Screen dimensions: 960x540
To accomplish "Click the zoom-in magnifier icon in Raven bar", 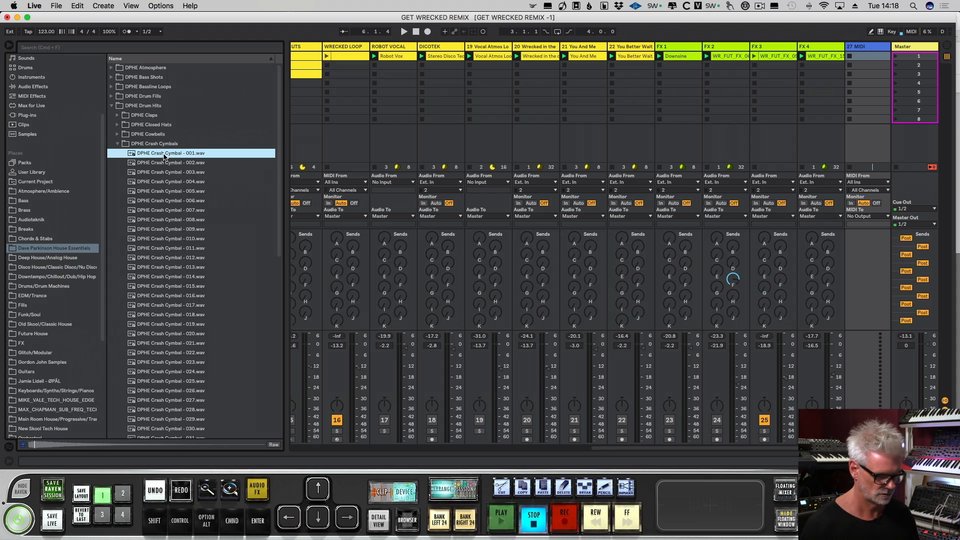I will (230, 489).
